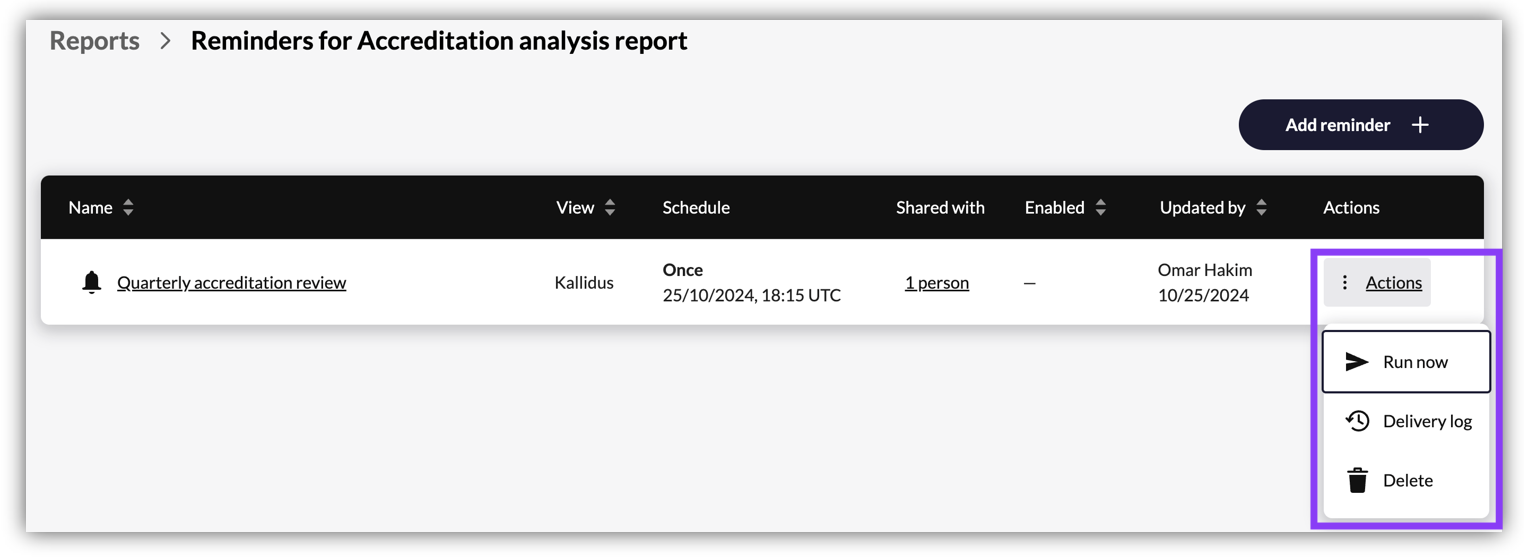Click the three-dot icon beside Actions
The image size is (1524, 558).
pos(1345,283)
